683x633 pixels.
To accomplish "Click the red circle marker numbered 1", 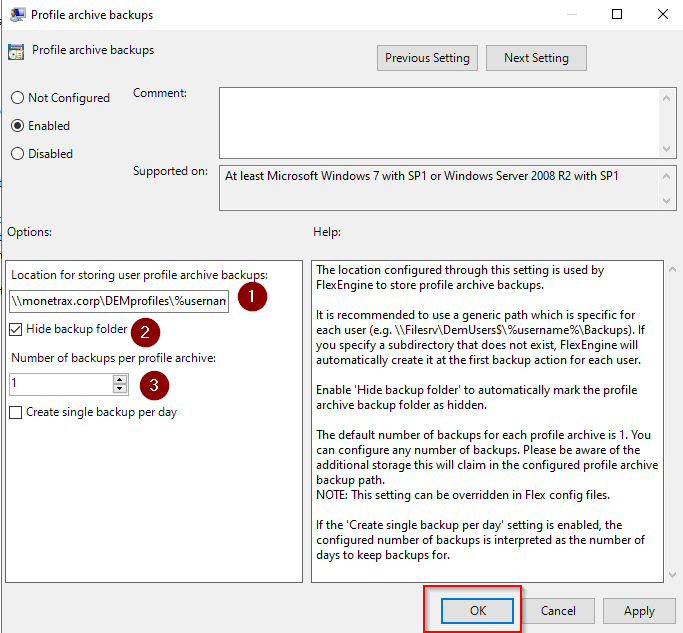I will pos(252,297).
